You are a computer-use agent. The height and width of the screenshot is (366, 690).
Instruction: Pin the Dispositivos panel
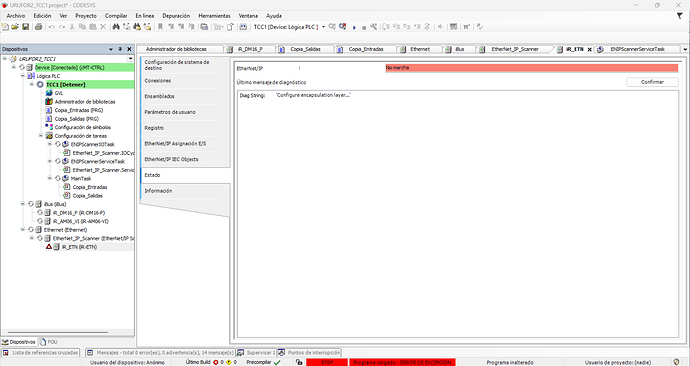tap(120, 49)
